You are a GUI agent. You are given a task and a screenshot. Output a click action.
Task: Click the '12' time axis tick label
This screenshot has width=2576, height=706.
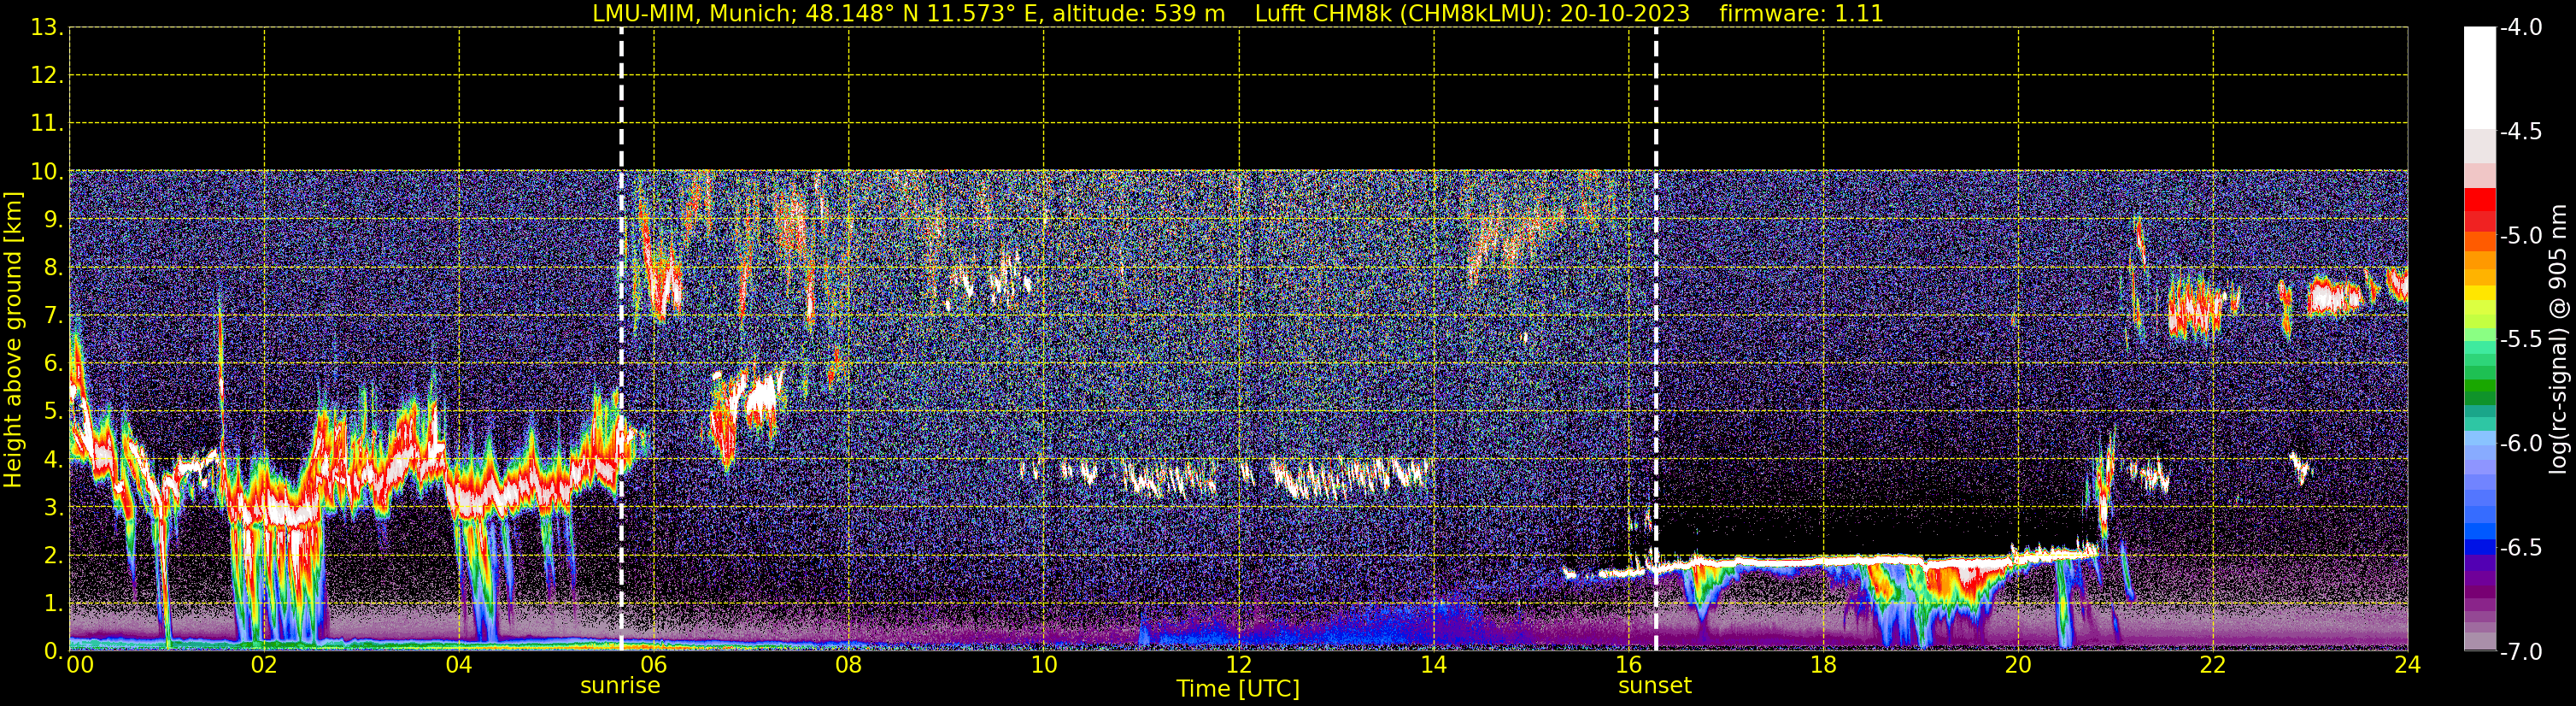coord(1239,665)
